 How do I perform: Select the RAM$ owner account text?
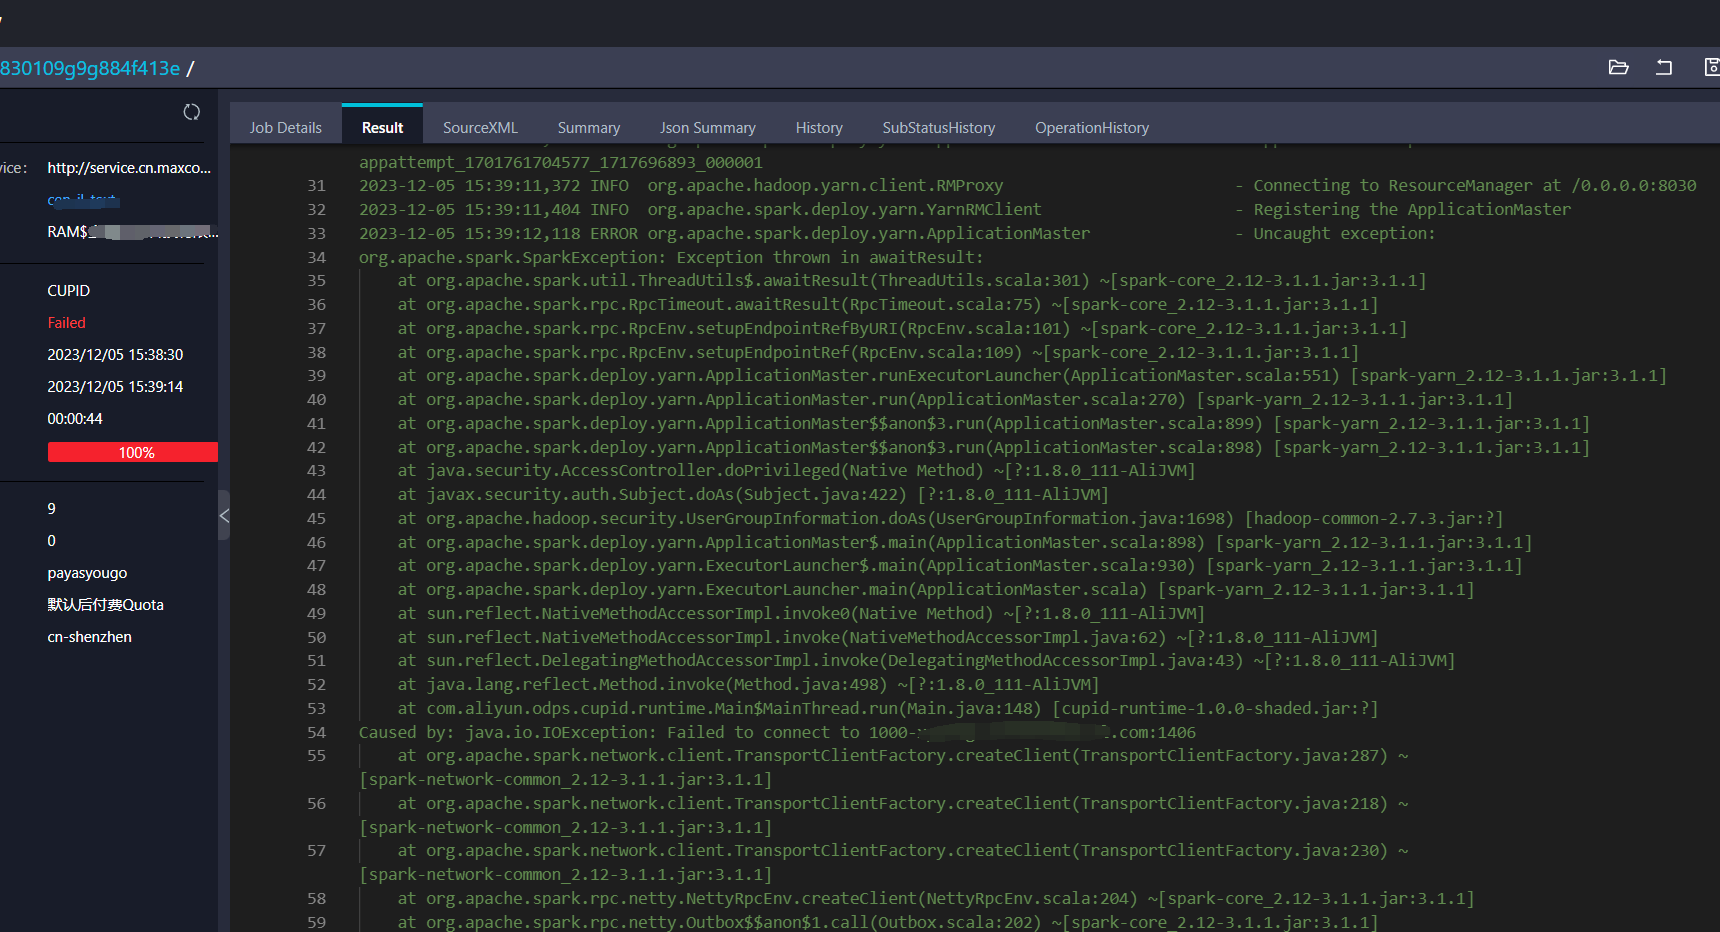click(132, 232)
